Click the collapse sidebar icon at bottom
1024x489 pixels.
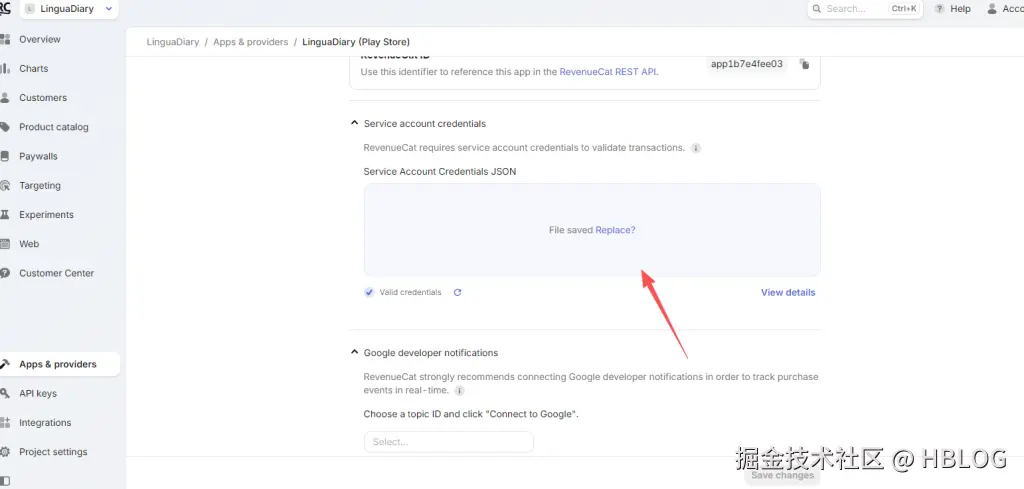[x=5, y=481]
